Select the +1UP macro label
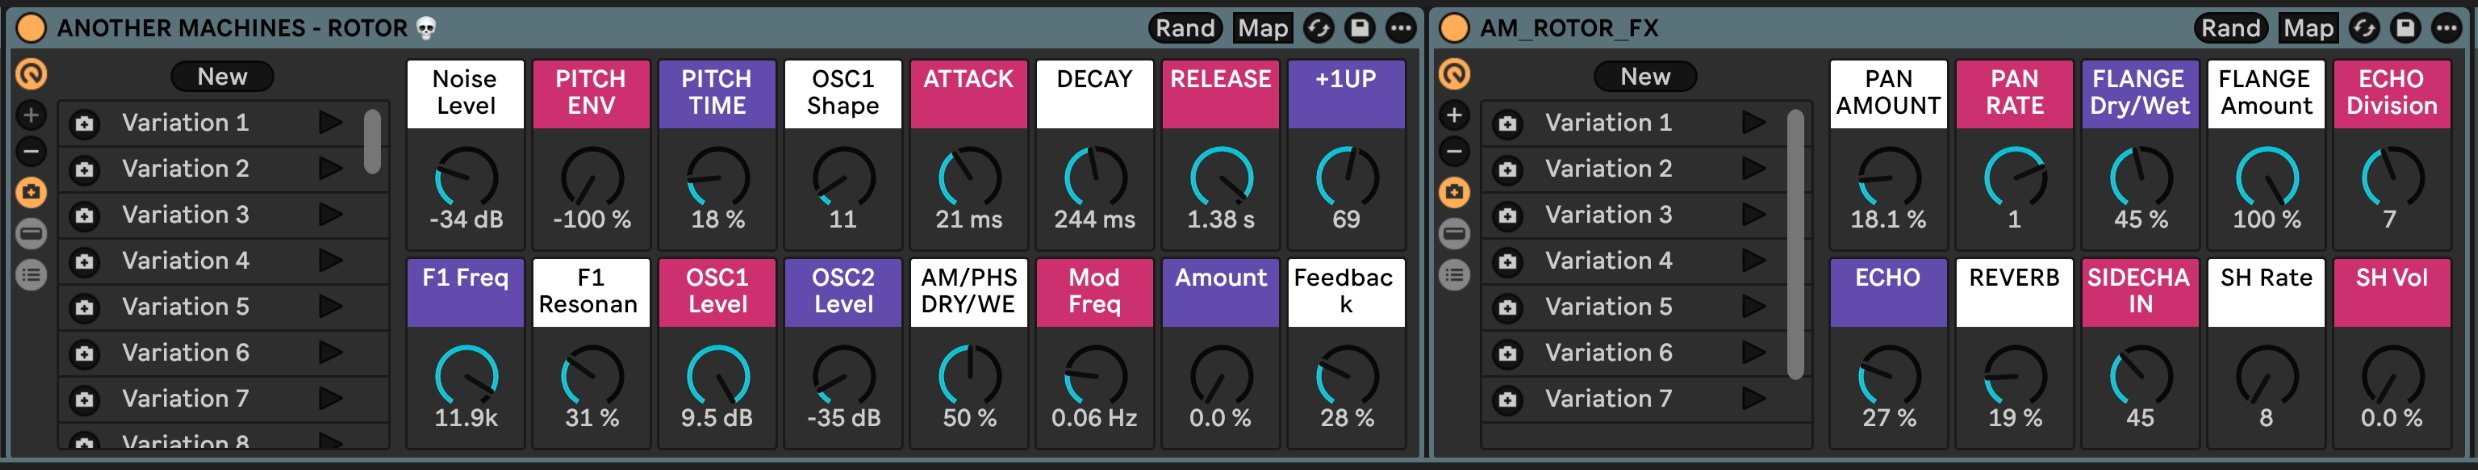 (1346, 93)
